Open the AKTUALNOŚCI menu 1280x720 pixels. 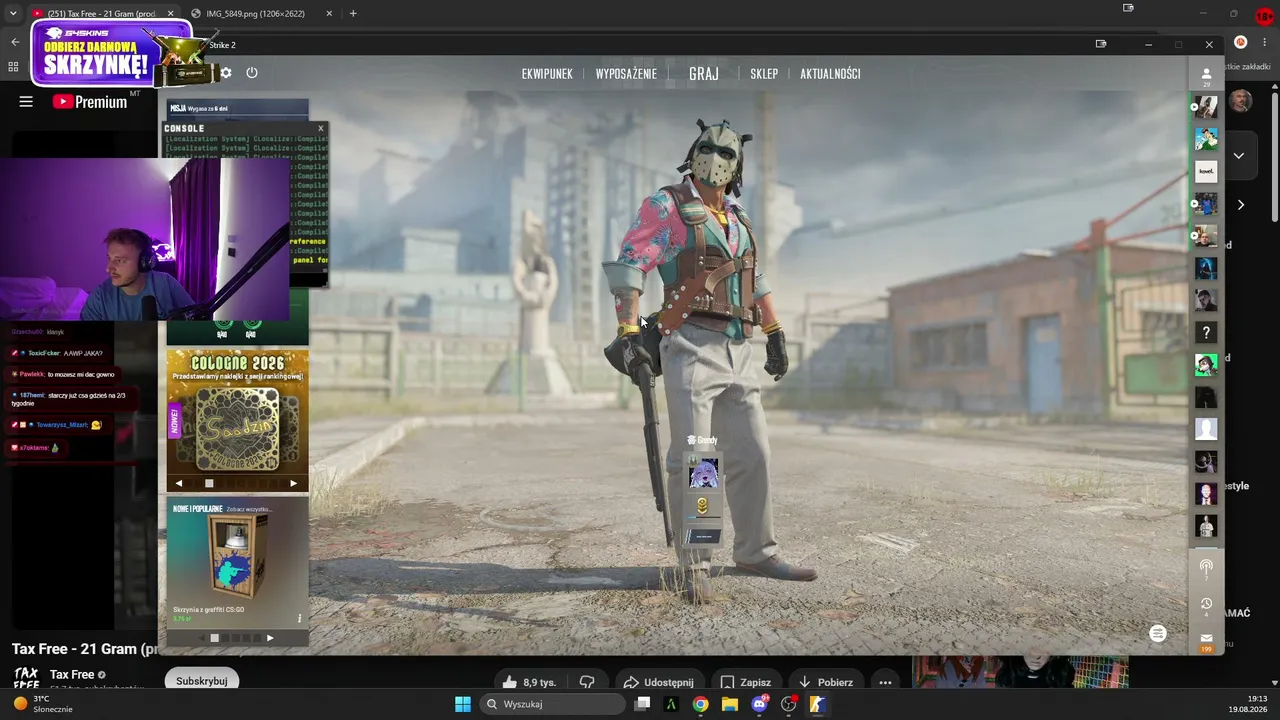pos(830,74)
